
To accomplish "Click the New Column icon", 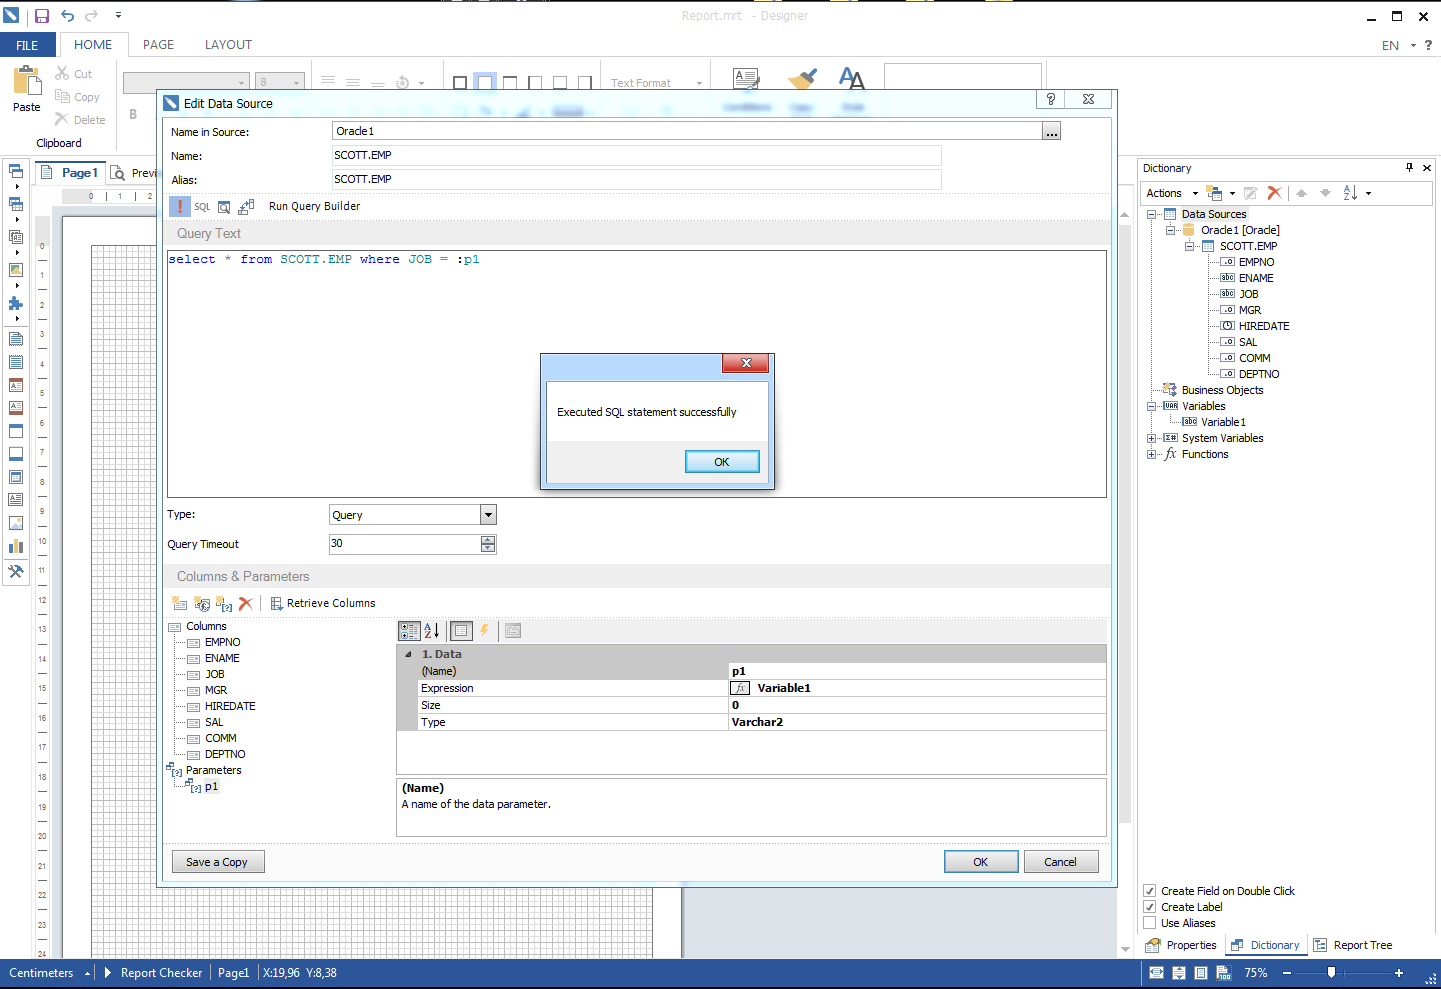I will pyautogui.click(x=180, y=604).
